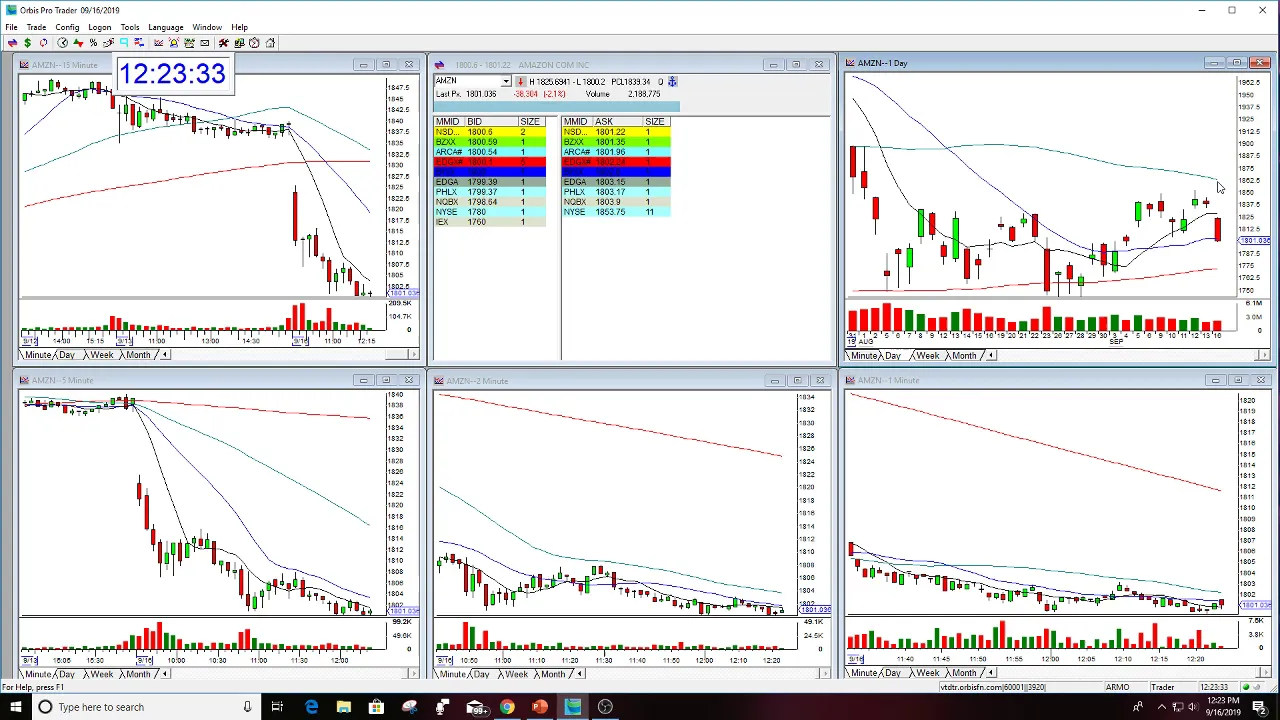Select the ARCA# bid row at 1800.54
This screenshot has width=1280, height=720.
coord(490,152)
